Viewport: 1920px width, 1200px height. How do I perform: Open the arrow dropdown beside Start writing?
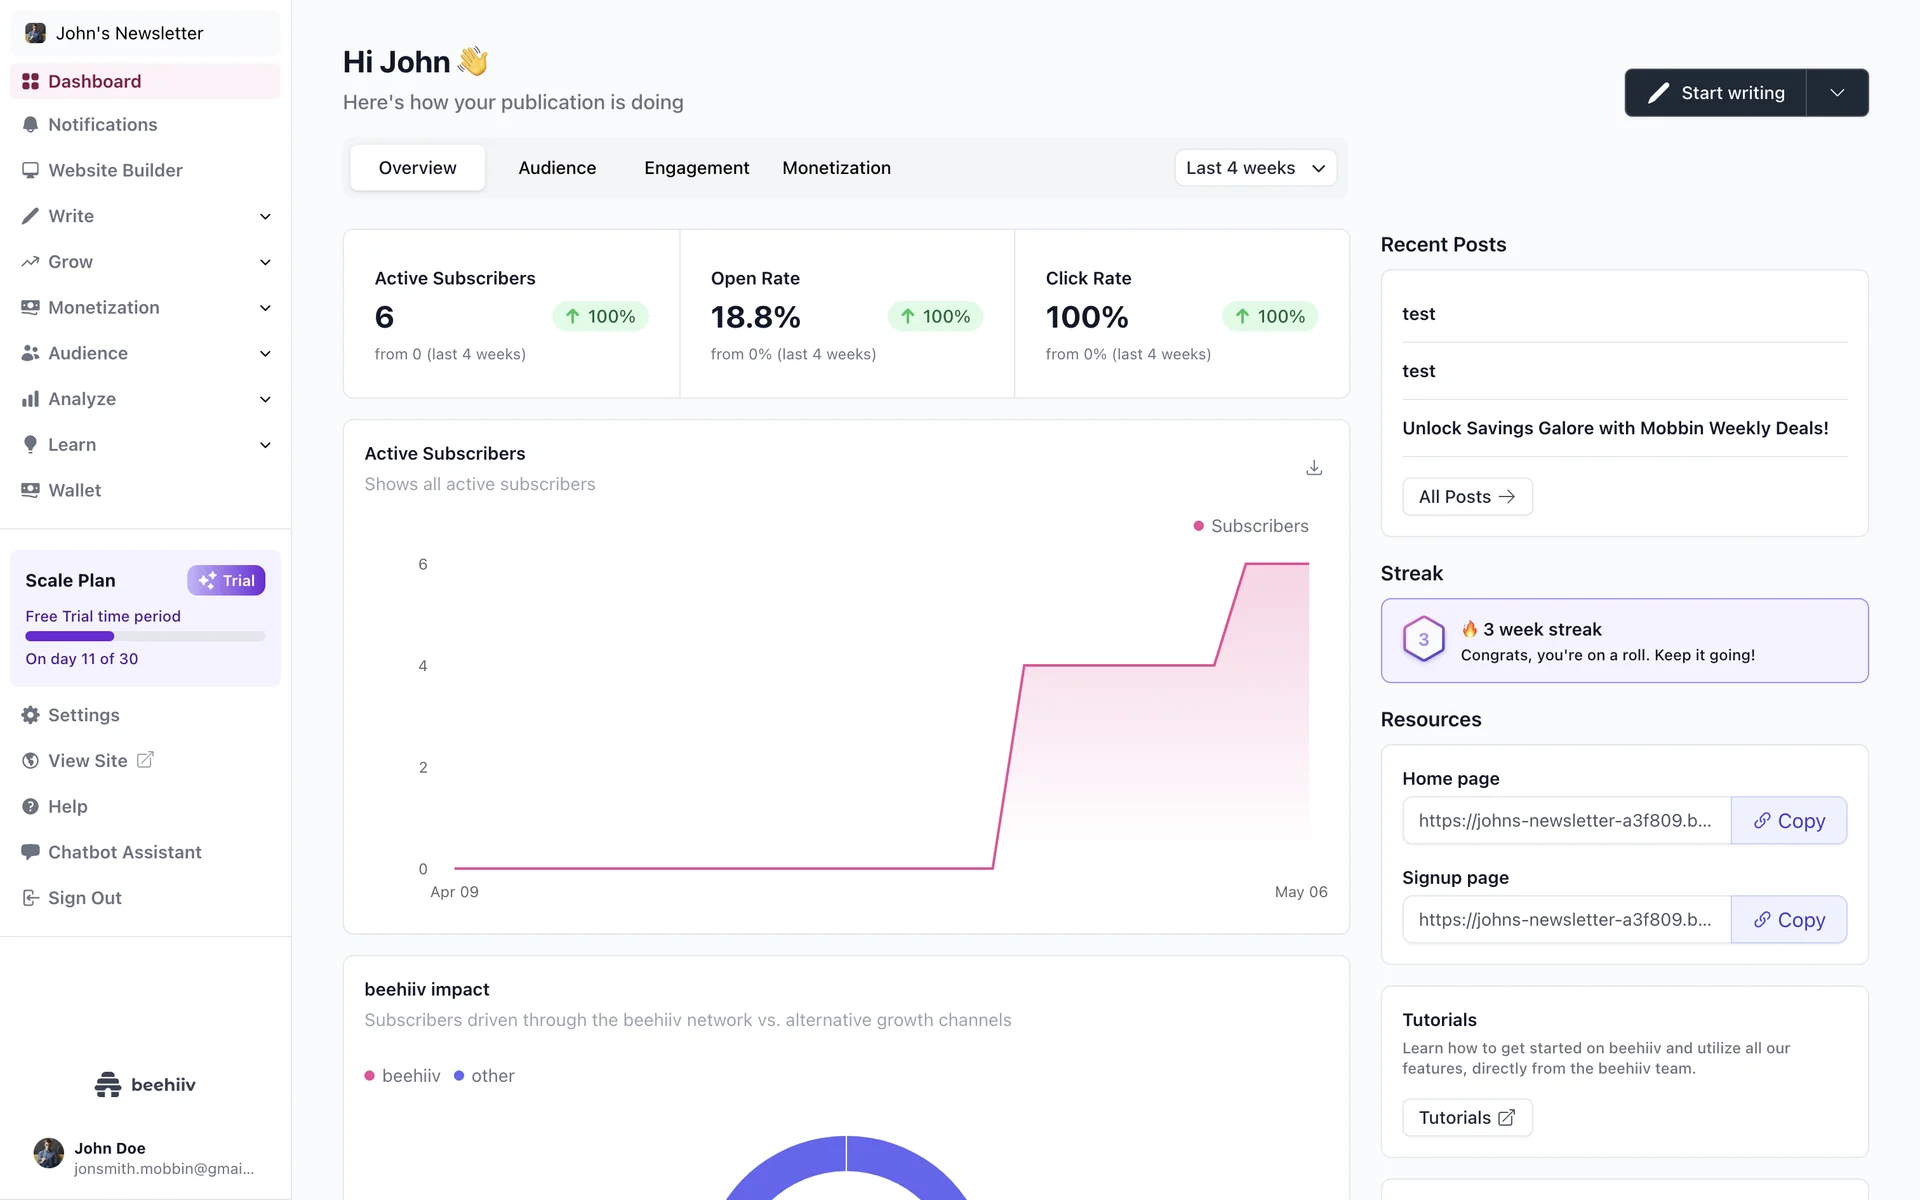coord(1837,93)
